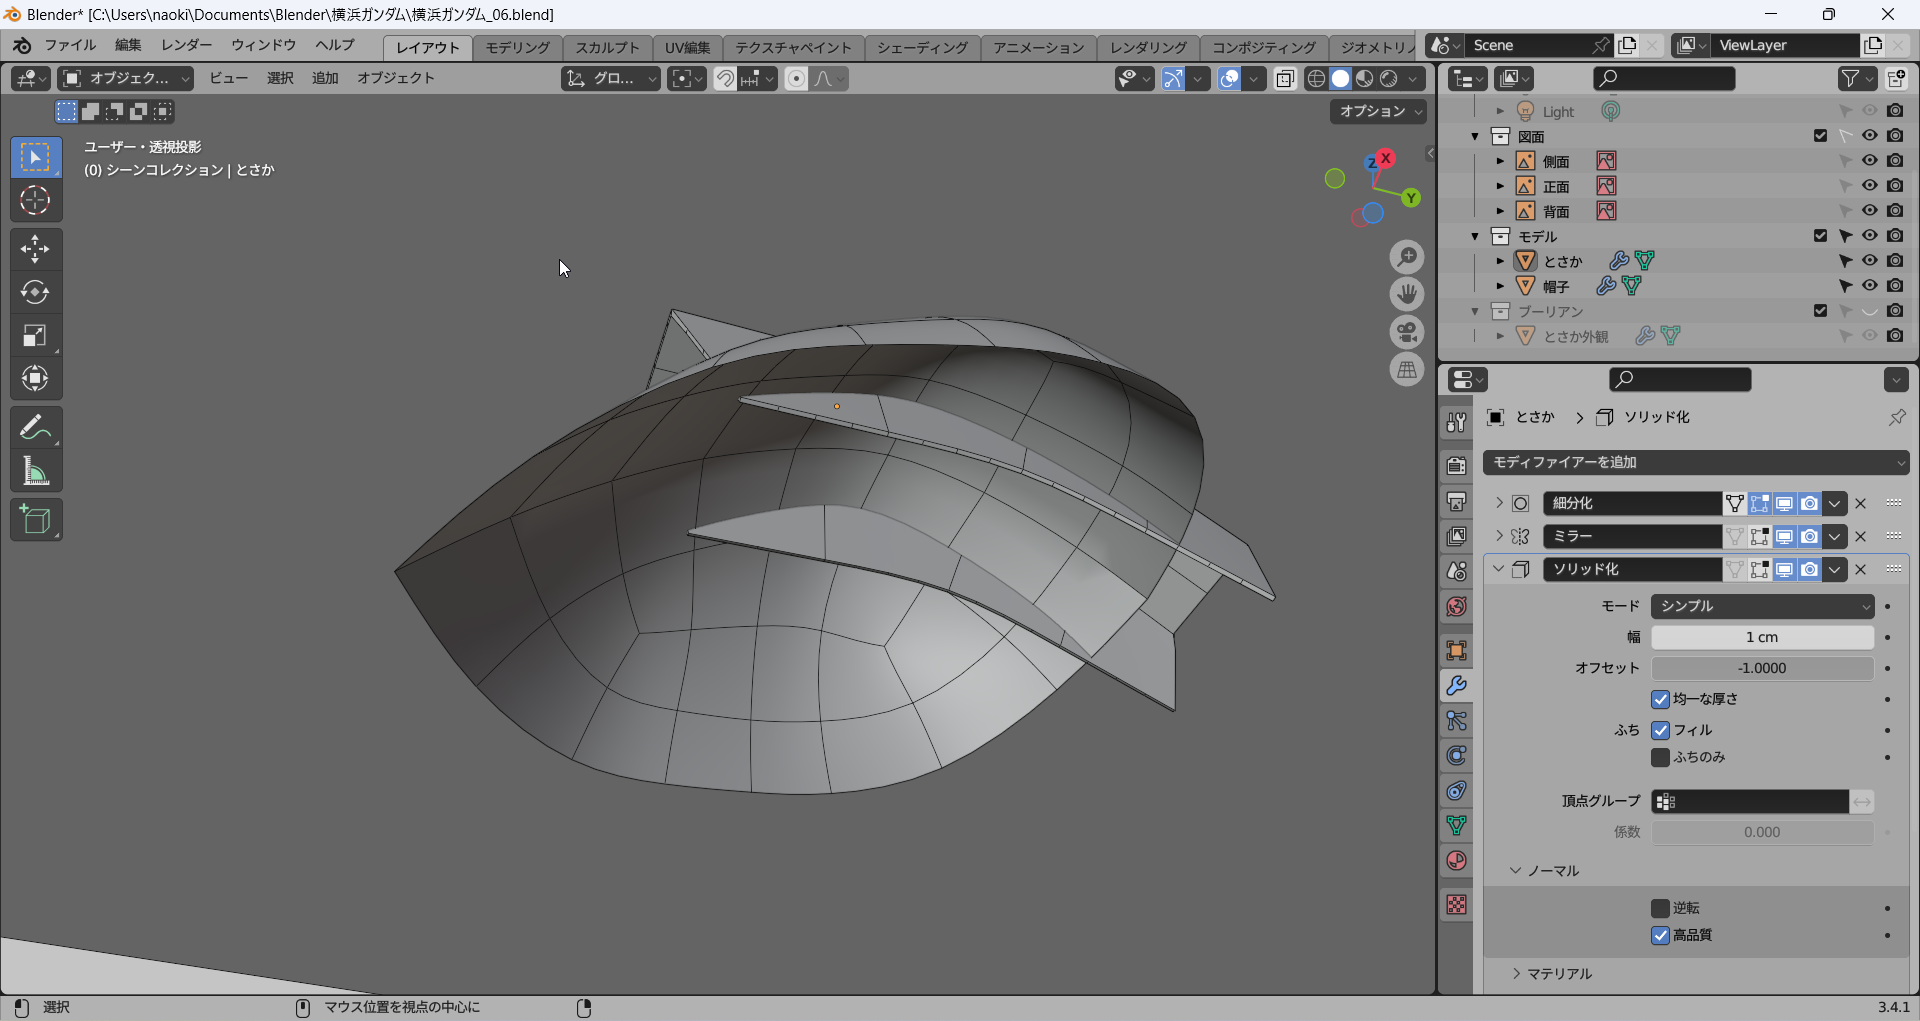Open the モード シンプル dropdown
Viewport: 1920px width, 1021px height.
pyautogui.click(x=1762, y=606)
